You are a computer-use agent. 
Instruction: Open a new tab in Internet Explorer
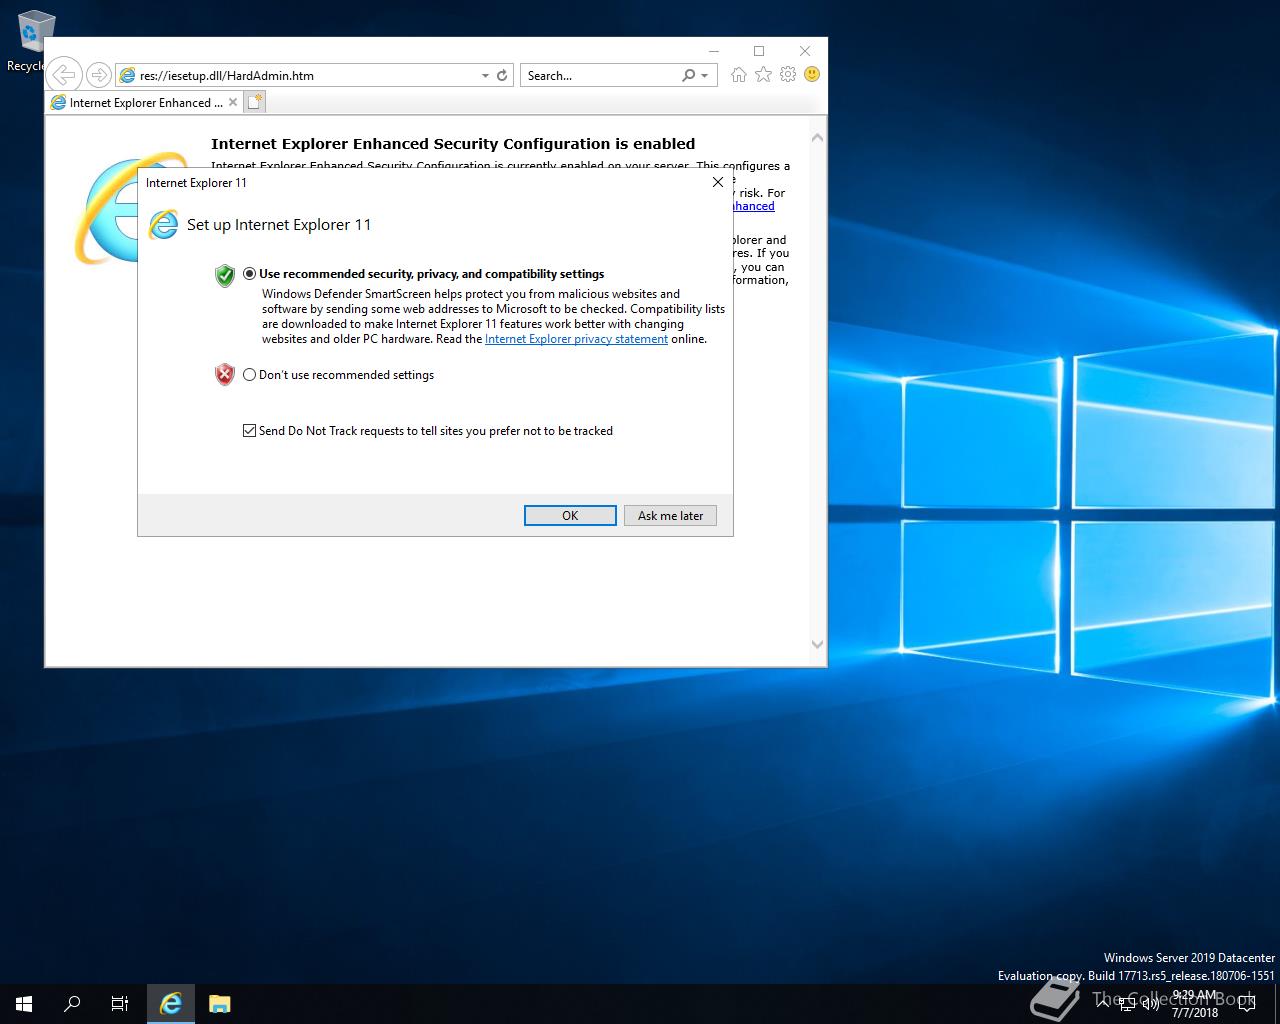click(x=255, y=102)
